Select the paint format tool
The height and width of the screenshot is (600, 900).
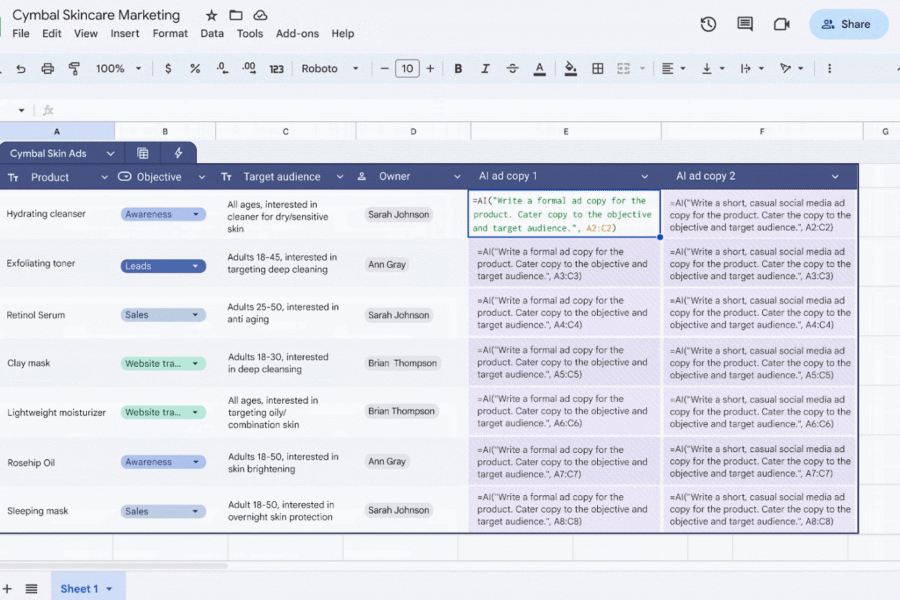click(74, 69)
